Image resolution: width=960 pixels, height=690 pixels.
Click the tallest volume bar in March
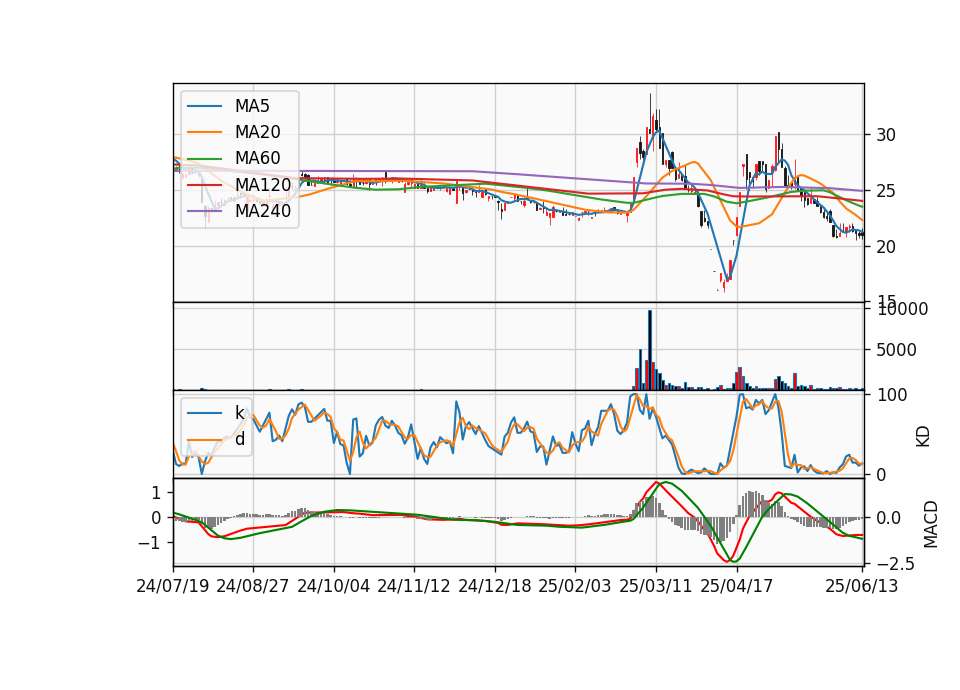tap(650, 350)
